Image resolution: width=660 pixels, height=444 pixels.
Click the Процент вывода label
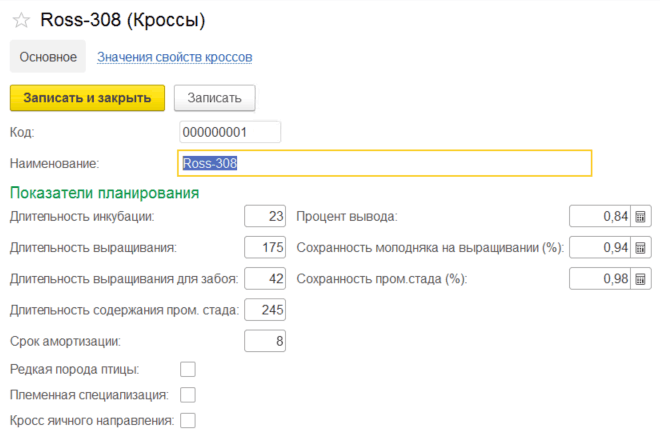point(347,216)
